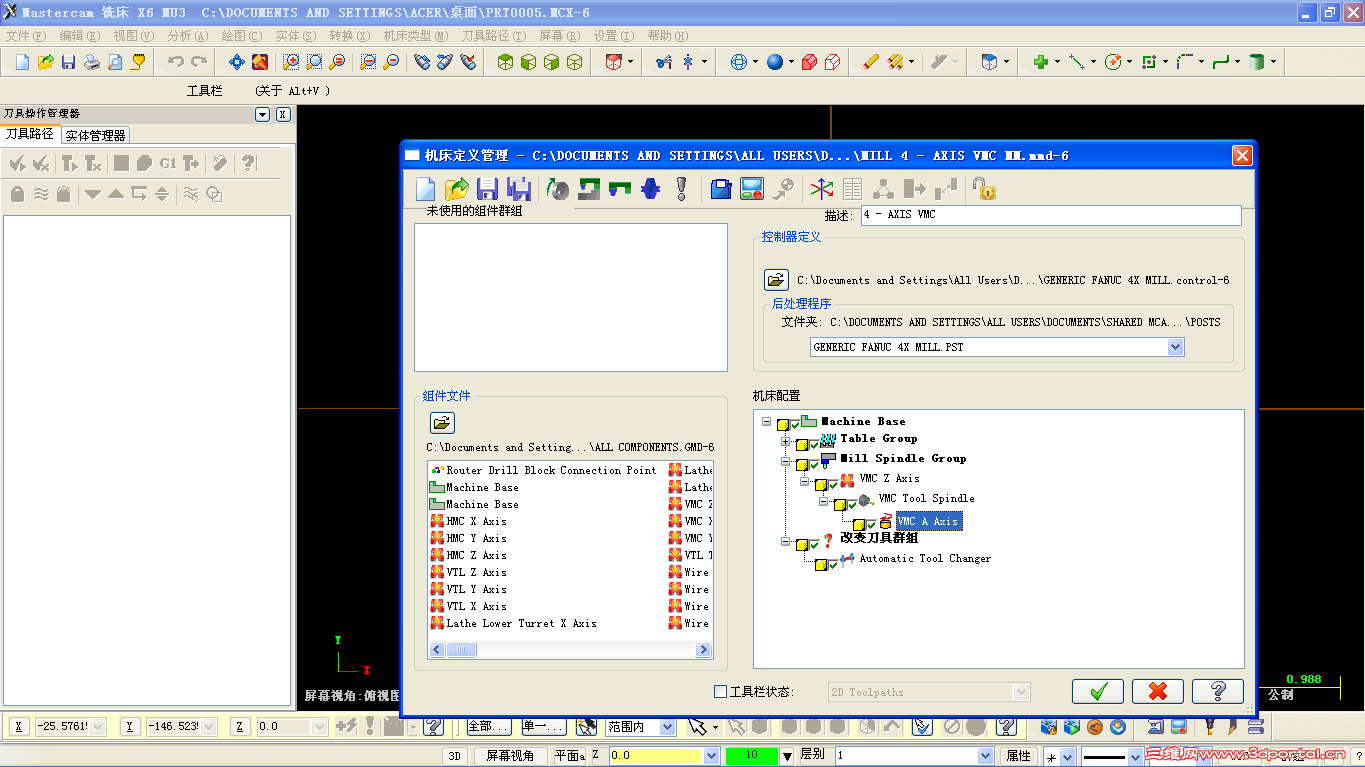Image resolution: width=1365 pixels, height=767 pixels.
Task: Collapse the Machine Base tree node
Action: point(766,421)
